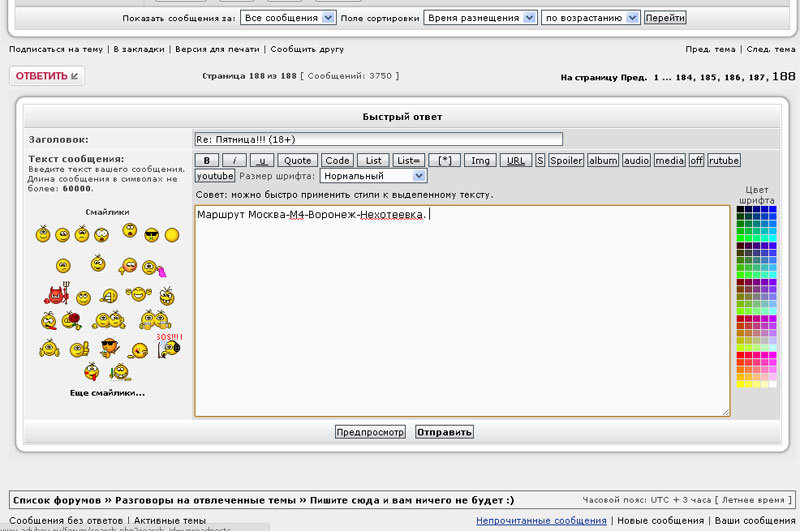Click into the Заголовок subject field

(378, 139)
